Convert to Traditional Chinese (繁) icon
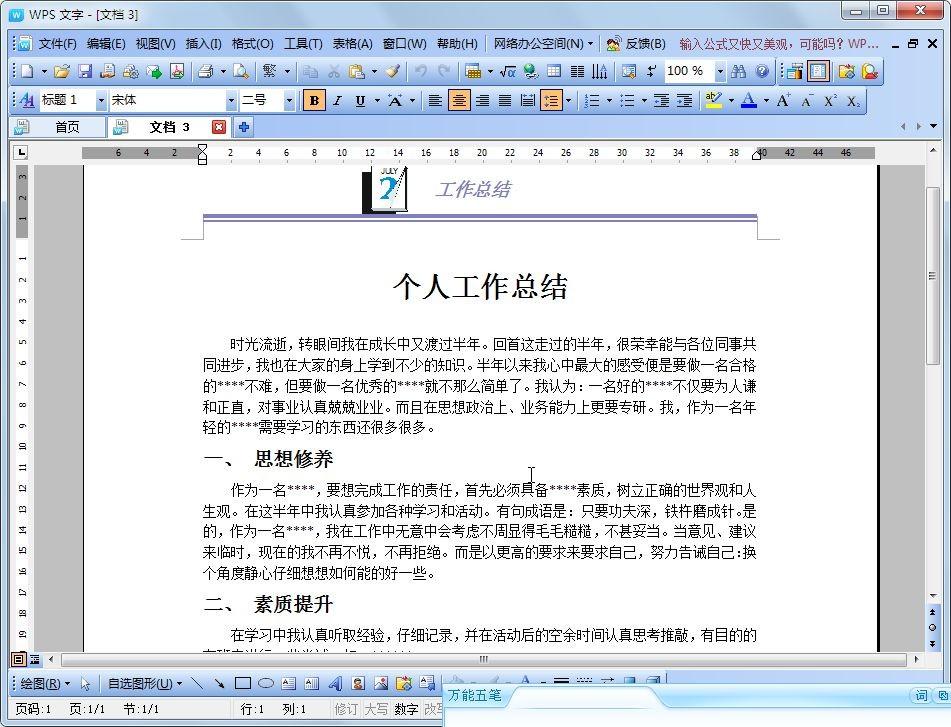951x727 pixels. [270, 72]
